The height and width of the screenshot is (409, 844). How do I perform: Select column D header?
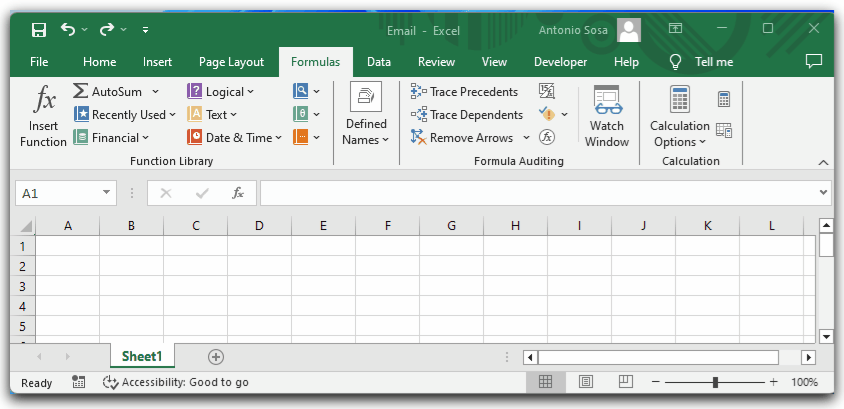(x=259, y=226)
